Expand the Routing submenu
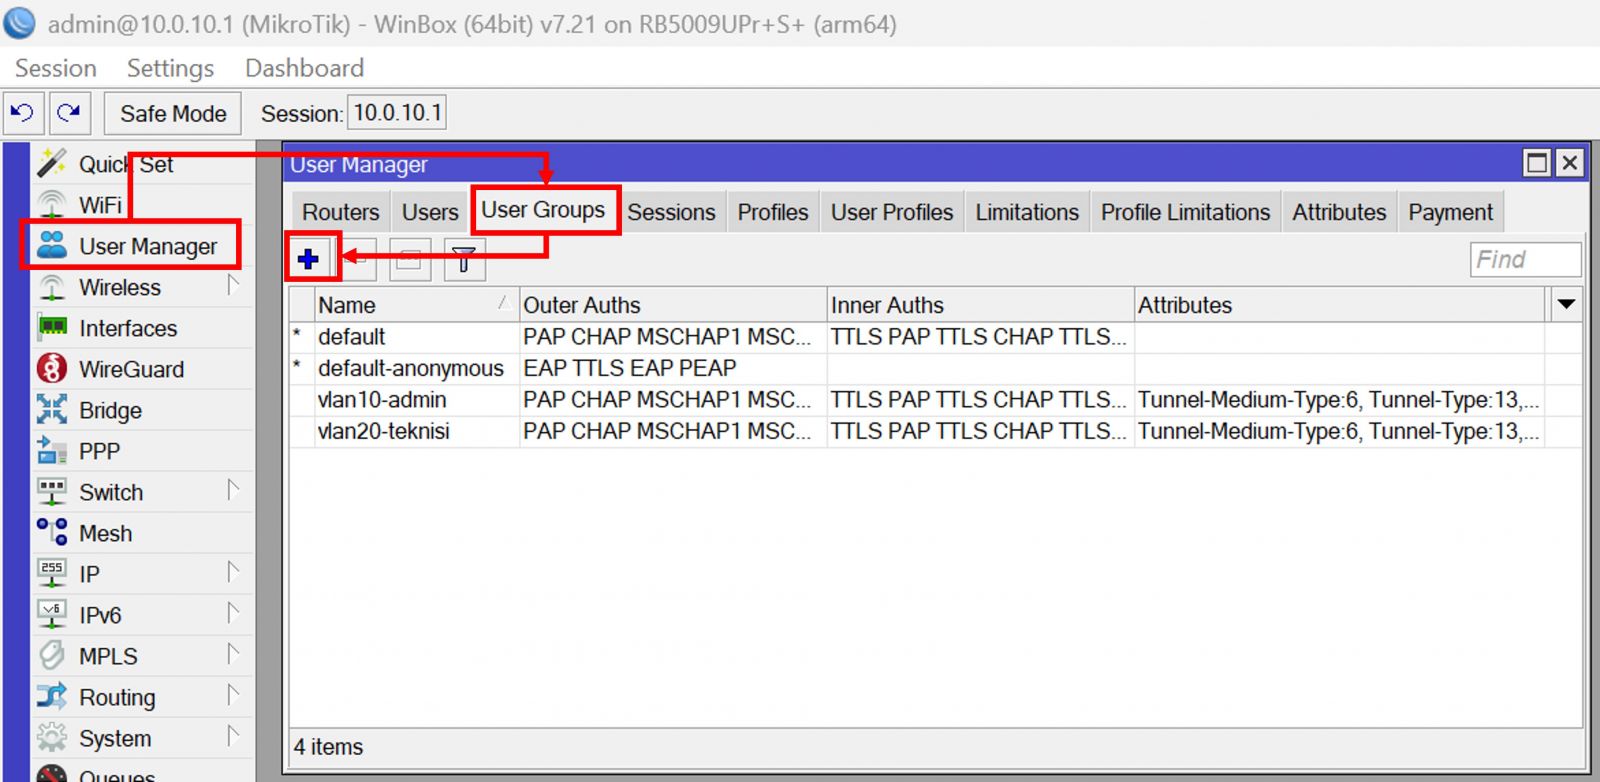1600x782 pixels. click(117, 697)
